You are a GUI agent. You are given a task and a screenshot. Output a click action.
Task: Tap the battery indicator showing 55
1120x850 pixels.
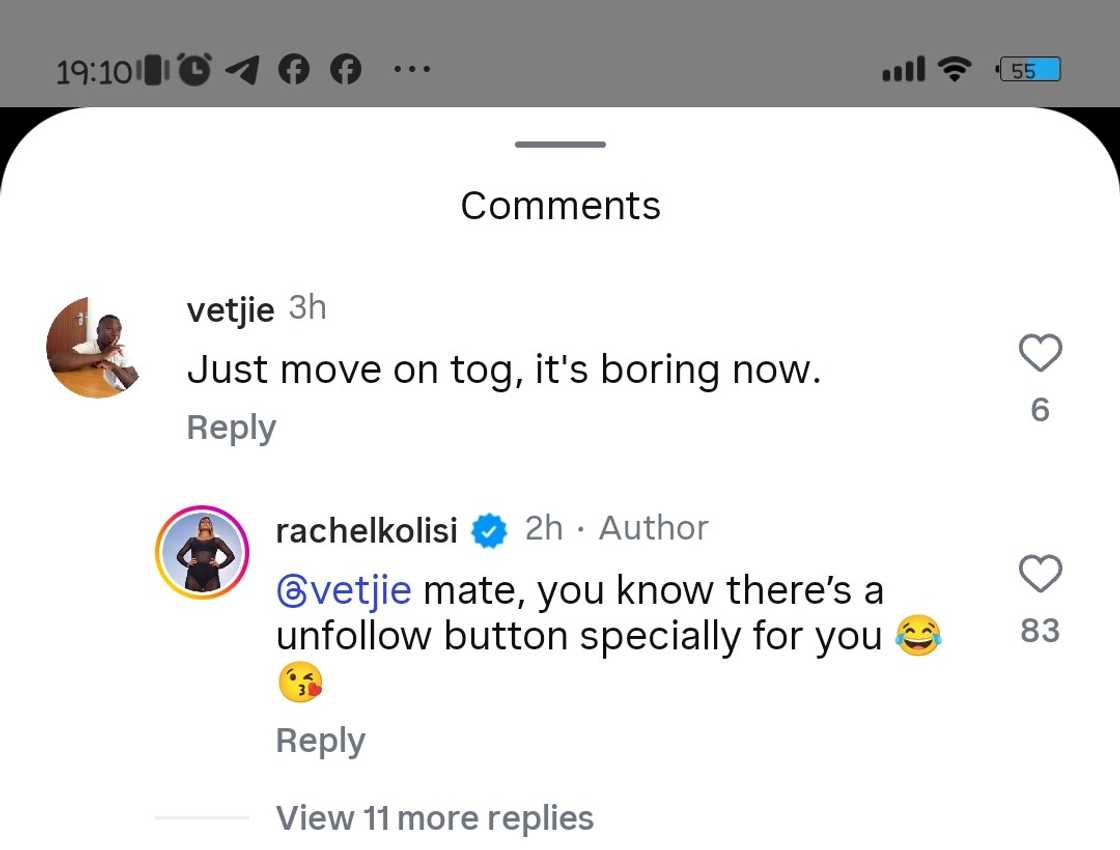[1028, 68]
